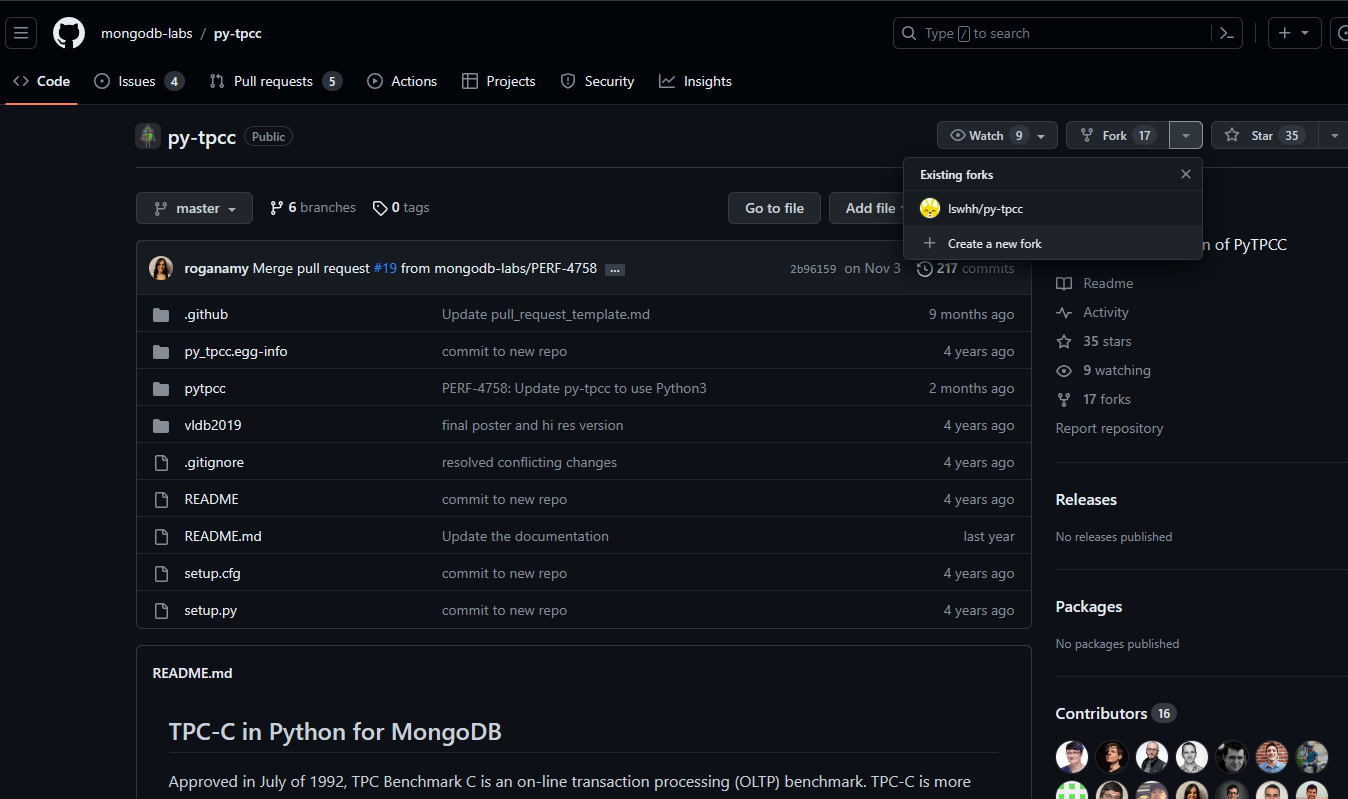This screenshot has height=799, width=1348.
Task: Click Report repository link
Action: coord(1109,428)
